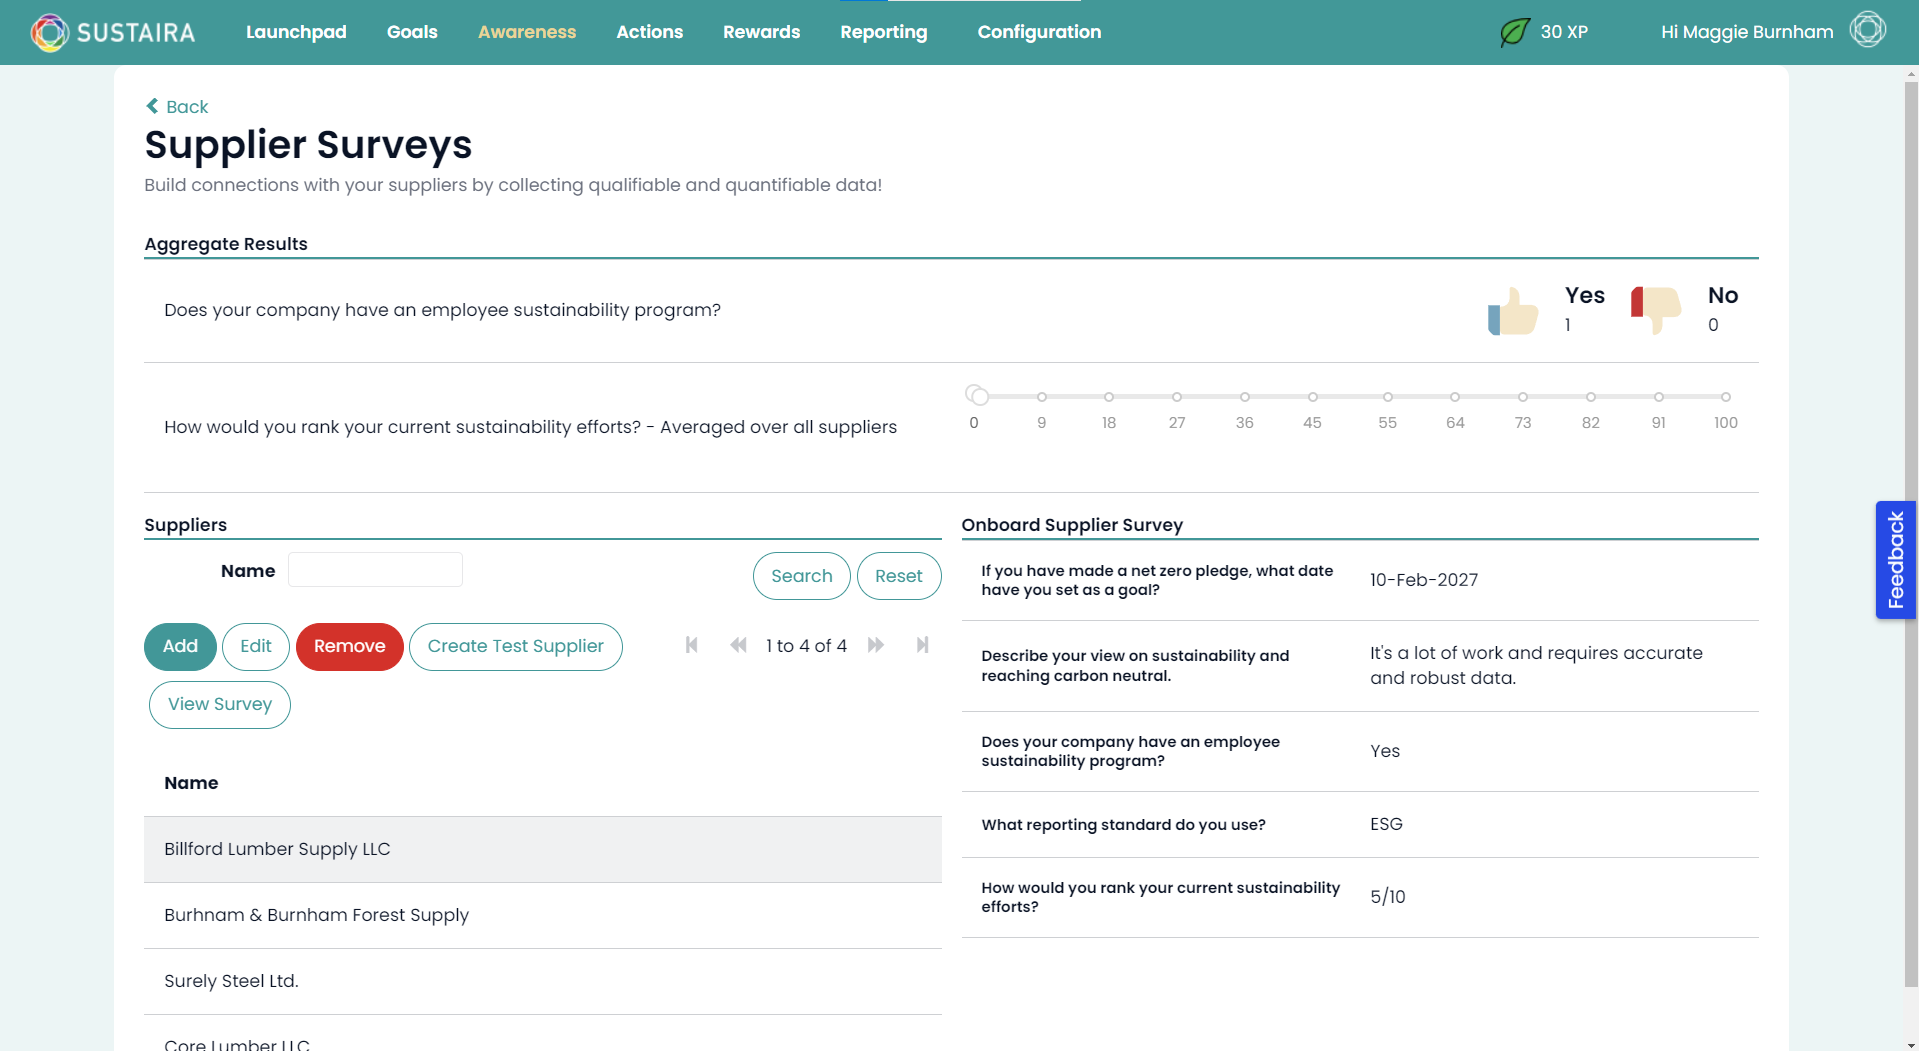Open the Launchpad menu
The image size is (1919, 1051).
[x=296, y=32]
